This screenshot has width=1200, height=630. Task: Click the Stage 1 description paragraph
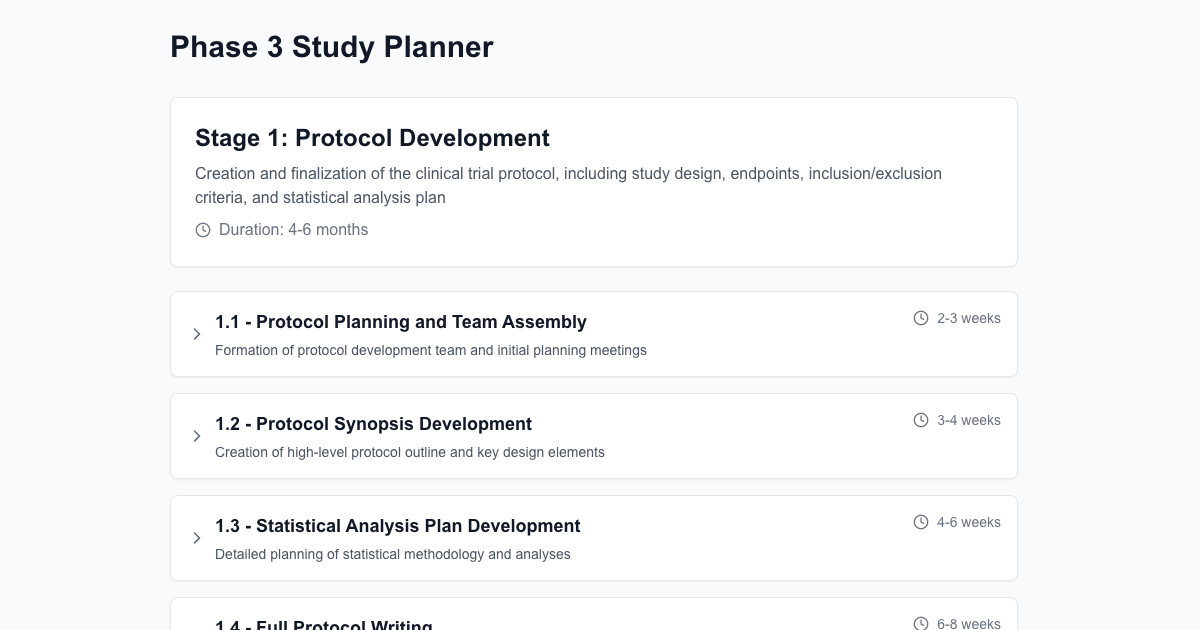coord(568,185)
